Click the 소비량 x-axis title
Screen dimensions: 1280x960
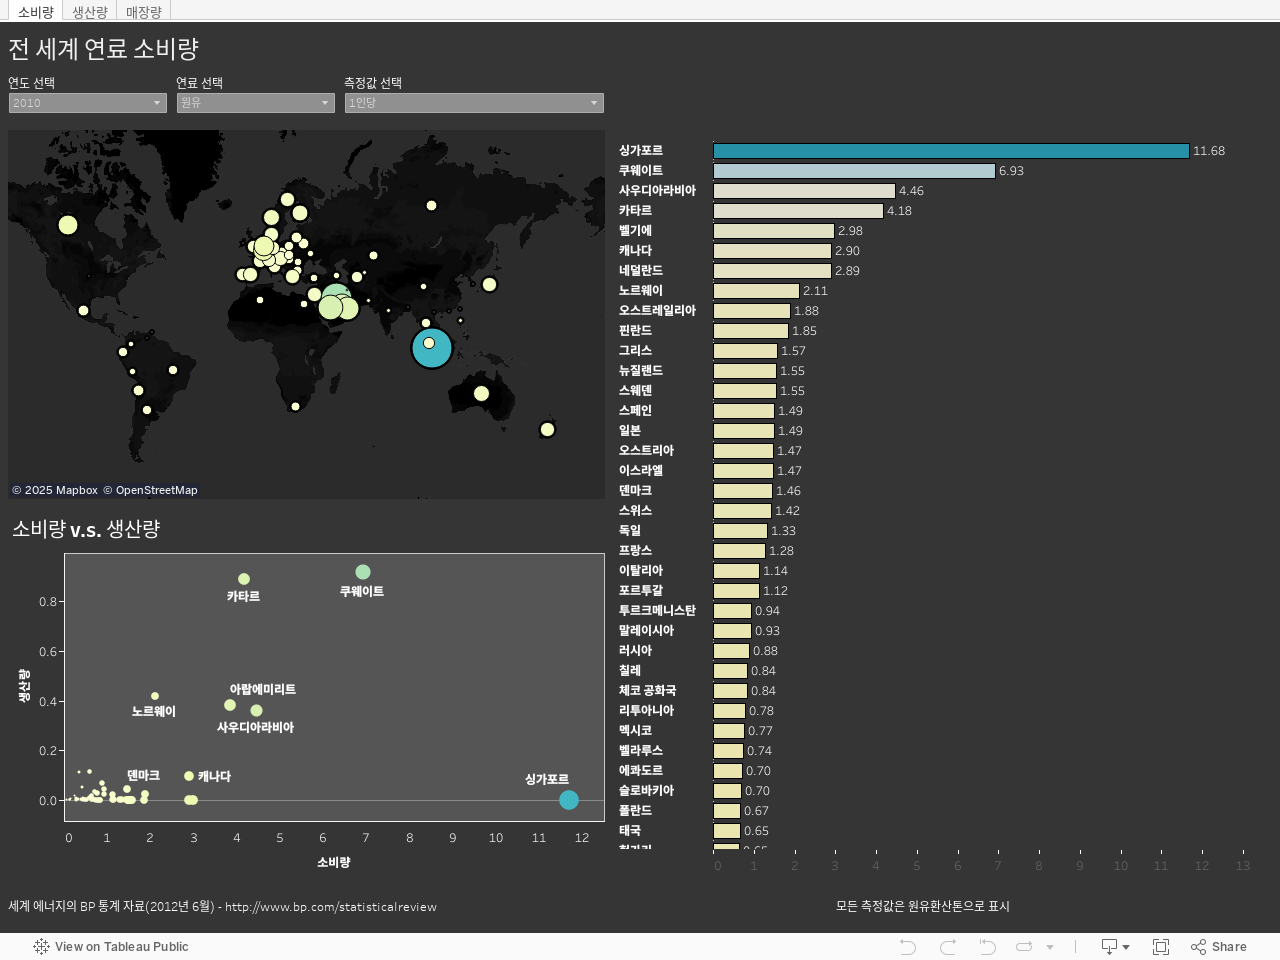coord(334,862)
